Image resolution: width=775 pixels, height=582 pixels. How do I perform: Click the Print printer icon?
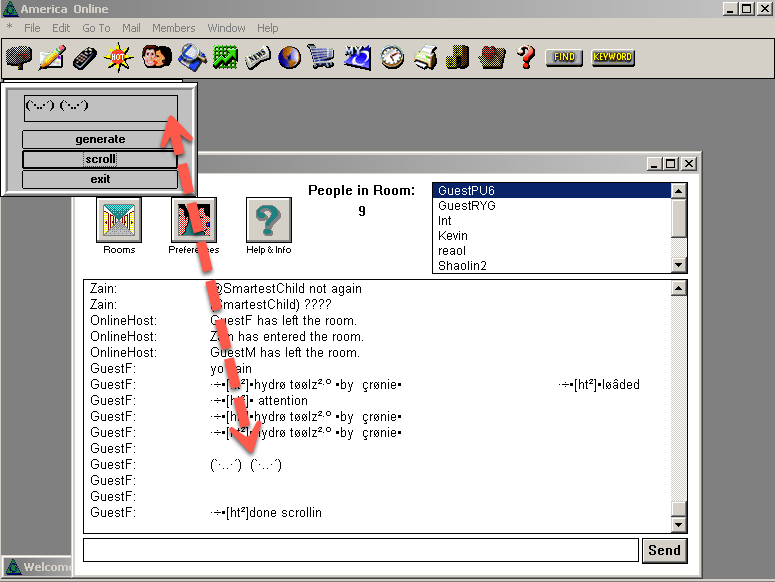point(426,57)
